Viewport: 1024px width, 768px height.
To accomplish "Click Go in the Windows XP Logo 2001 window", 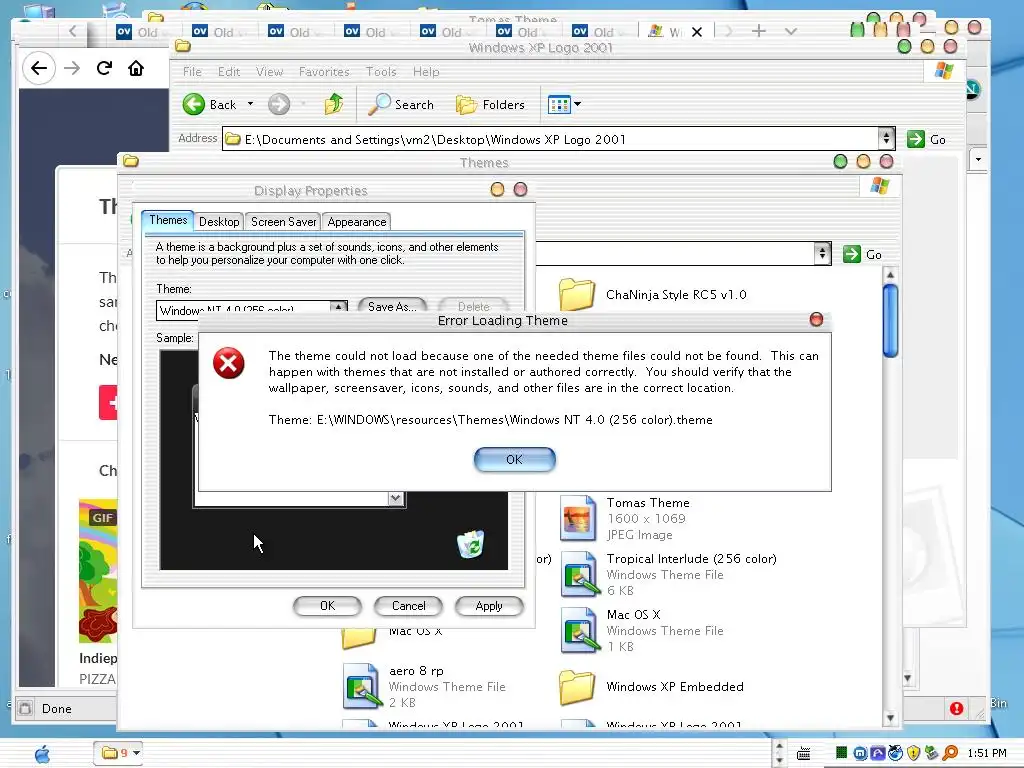I will [x=926, y=139].
